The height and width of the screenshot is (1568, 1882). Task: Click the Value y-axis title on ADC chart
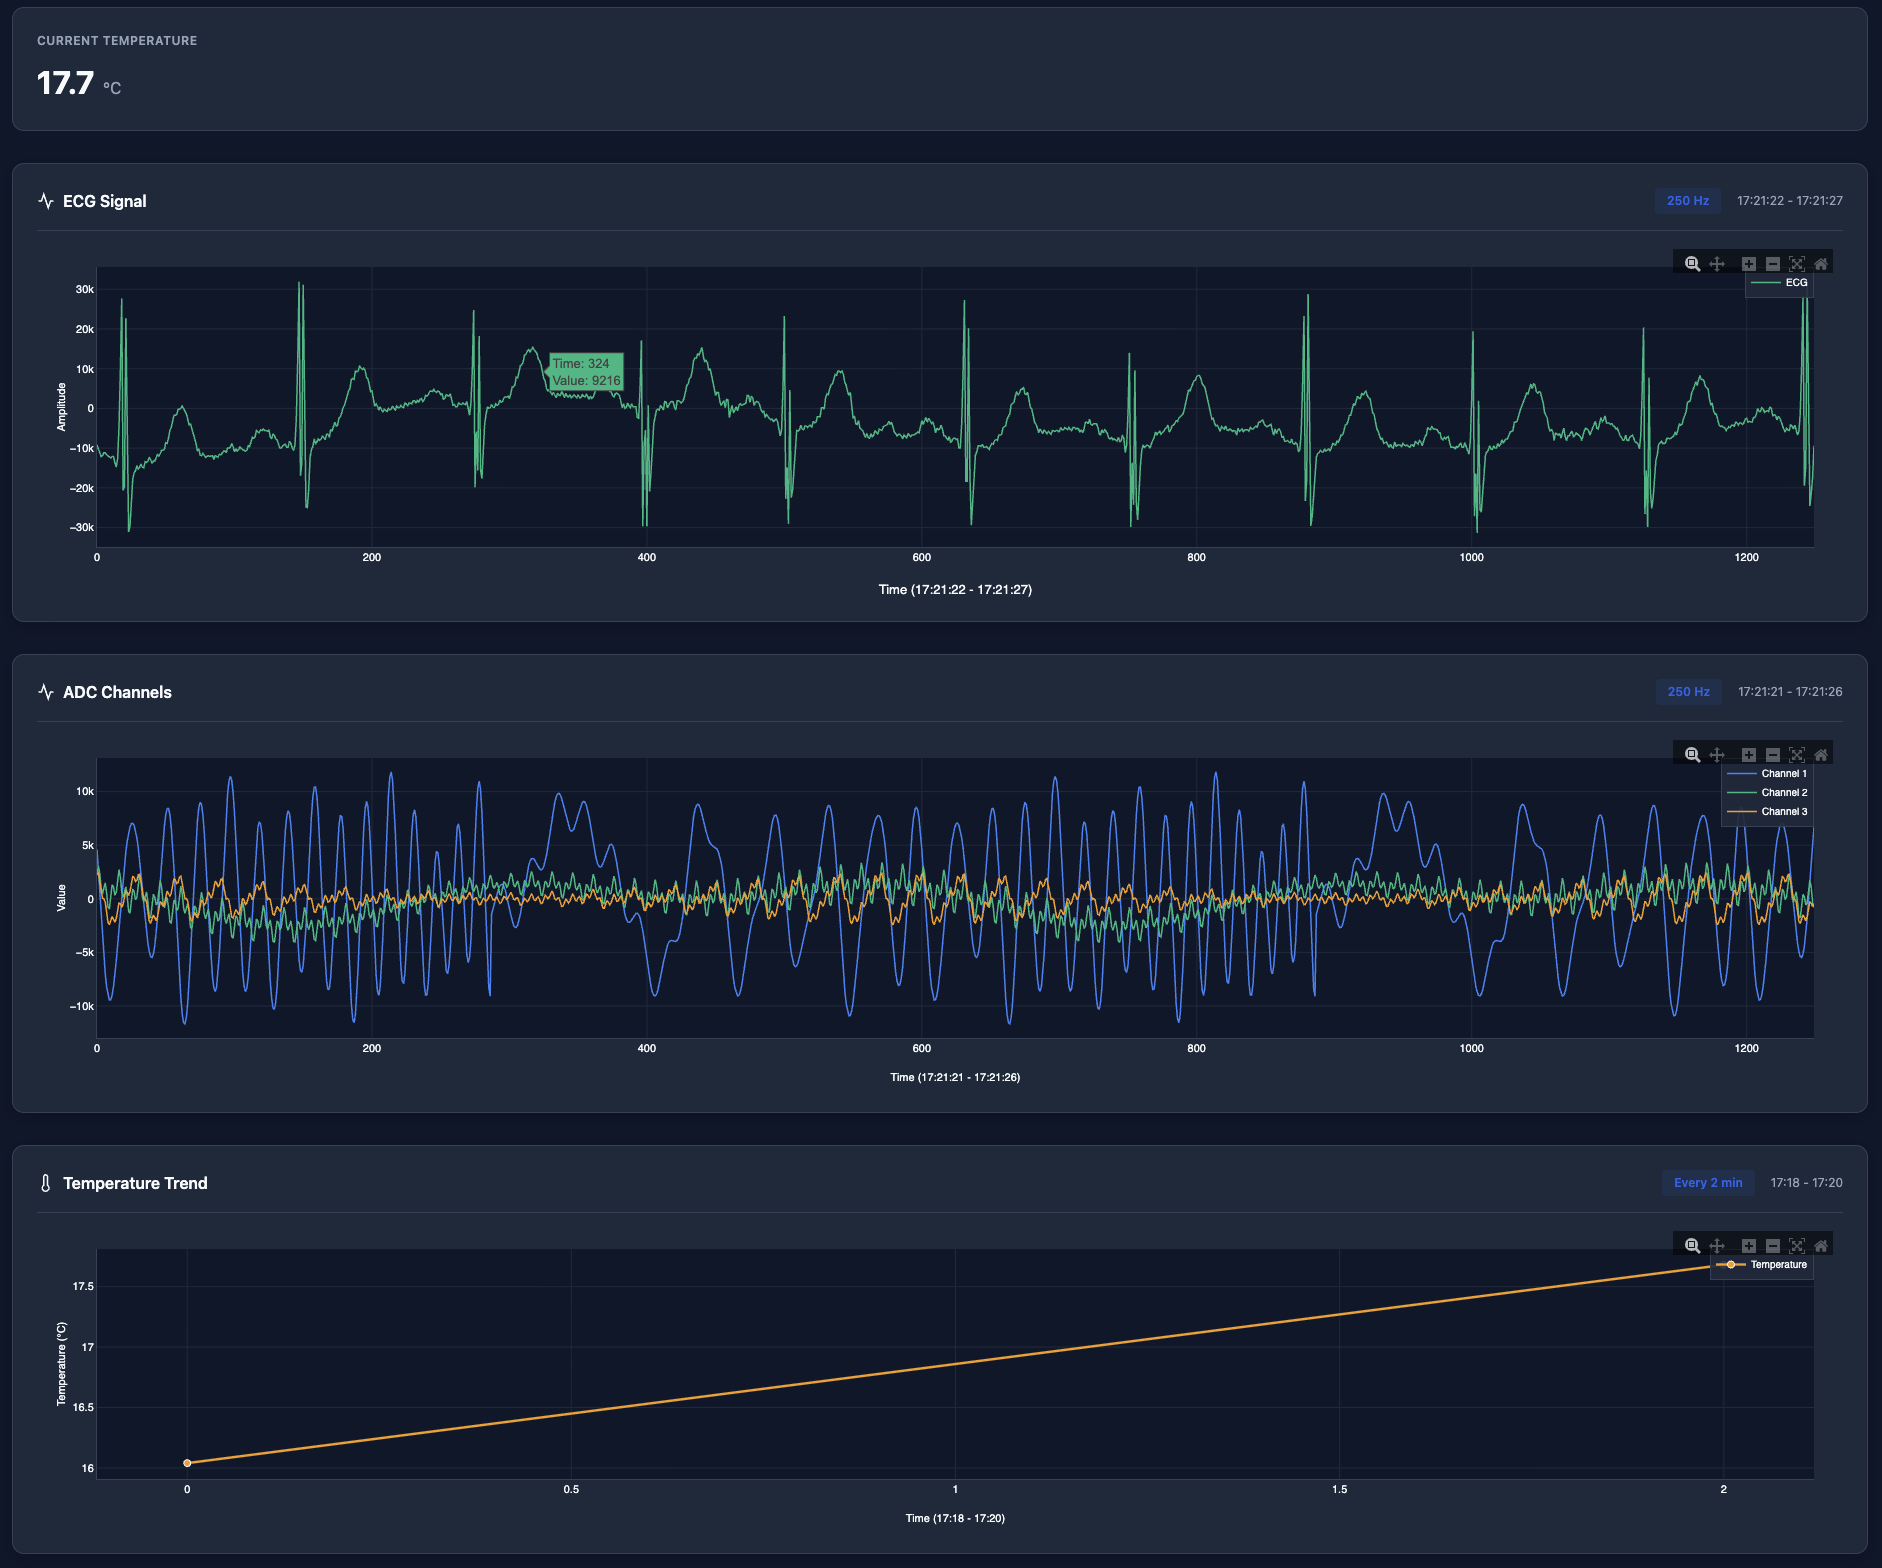[61, 898]
